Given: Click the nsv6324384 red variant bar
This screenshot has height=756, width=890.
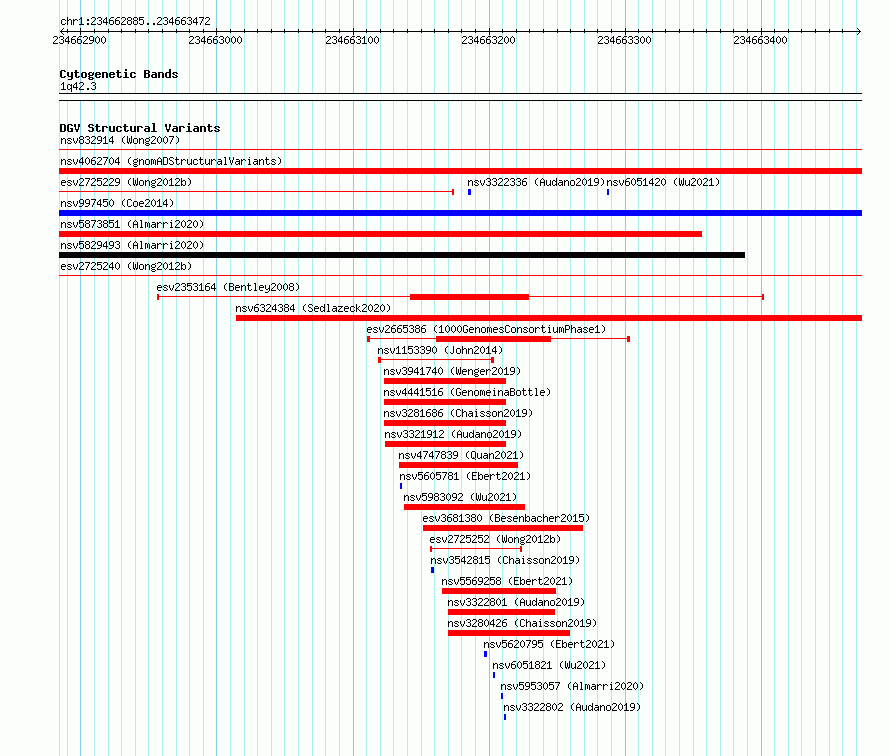Looking at the screenshot, I should (x=549, y=318).
